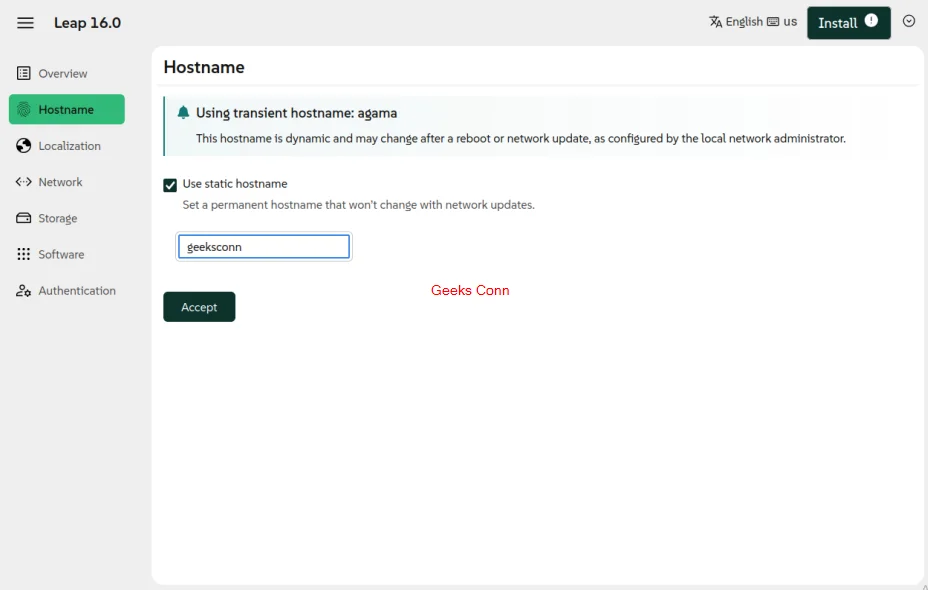
Task: Click the Software grid icon
Action: point(22,254)
